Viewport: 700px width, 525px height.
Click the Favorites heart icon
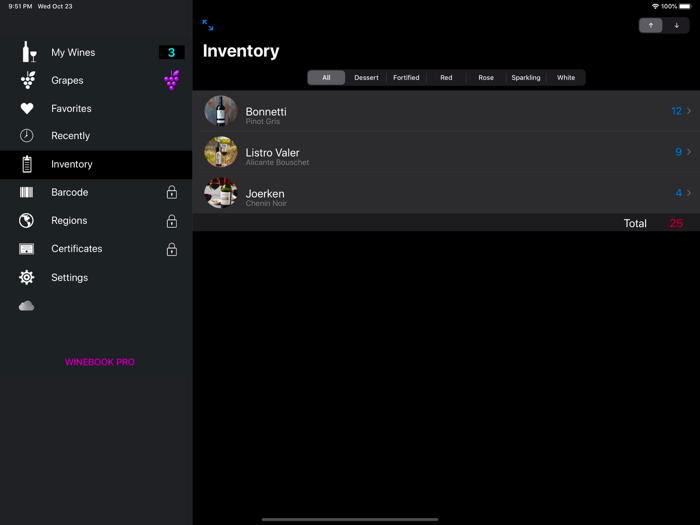tap(27, 108)
